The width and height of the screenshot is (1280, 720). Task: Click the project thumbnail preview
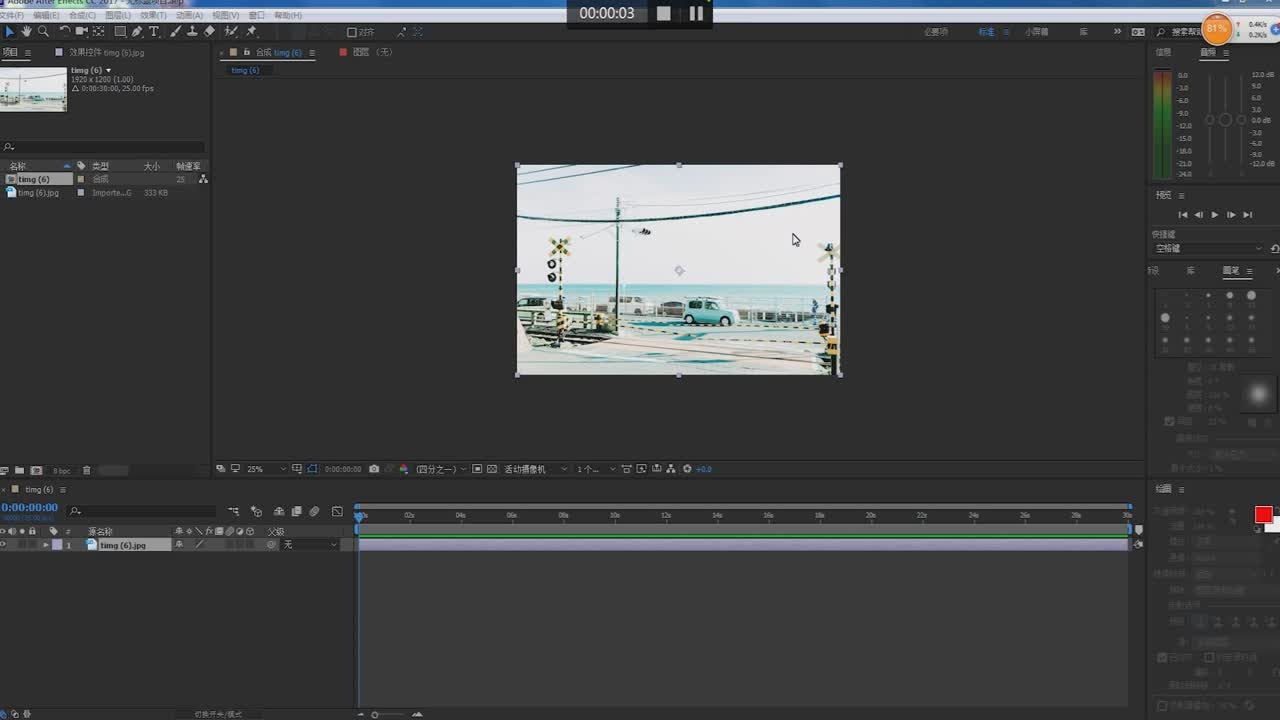[x=33, y=89]
